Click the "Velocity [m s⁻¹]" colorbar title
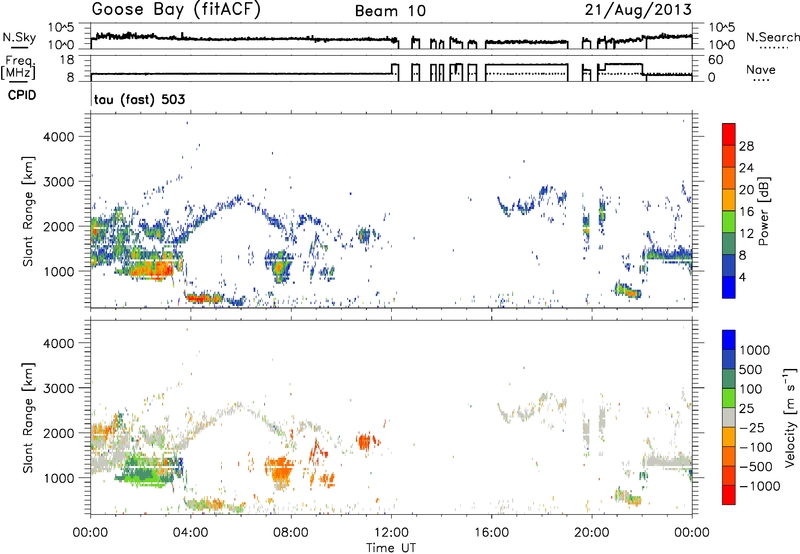The image size is (800, 554). pyautogui.click(x=790, y=417)
